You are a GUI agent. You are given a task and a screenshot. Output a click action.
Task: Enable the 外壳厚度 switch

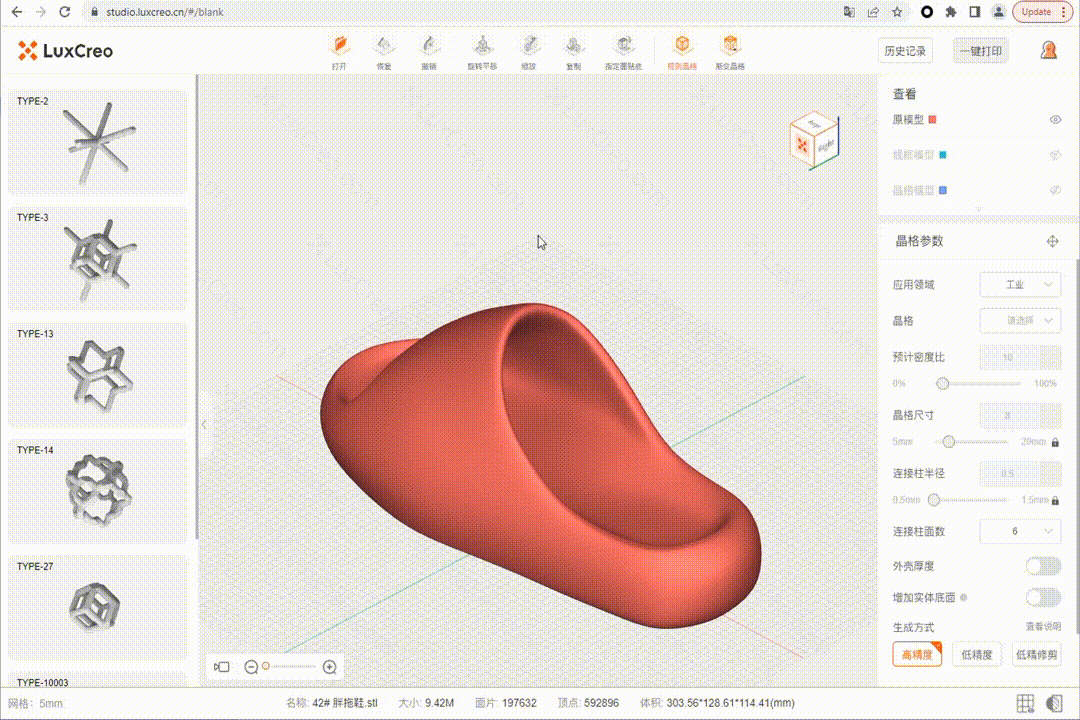1043,566
